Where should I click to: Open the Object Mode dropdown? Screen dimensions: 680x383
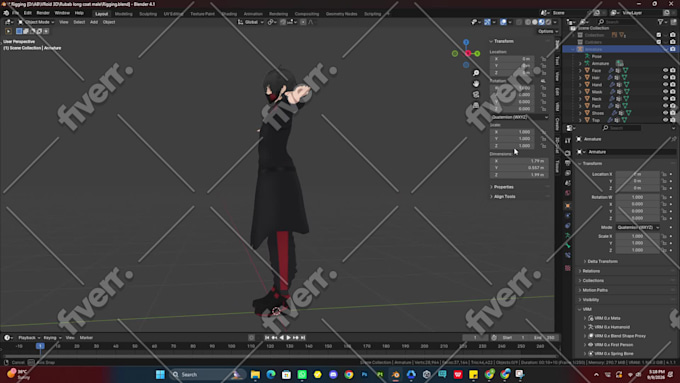point(36,22)
